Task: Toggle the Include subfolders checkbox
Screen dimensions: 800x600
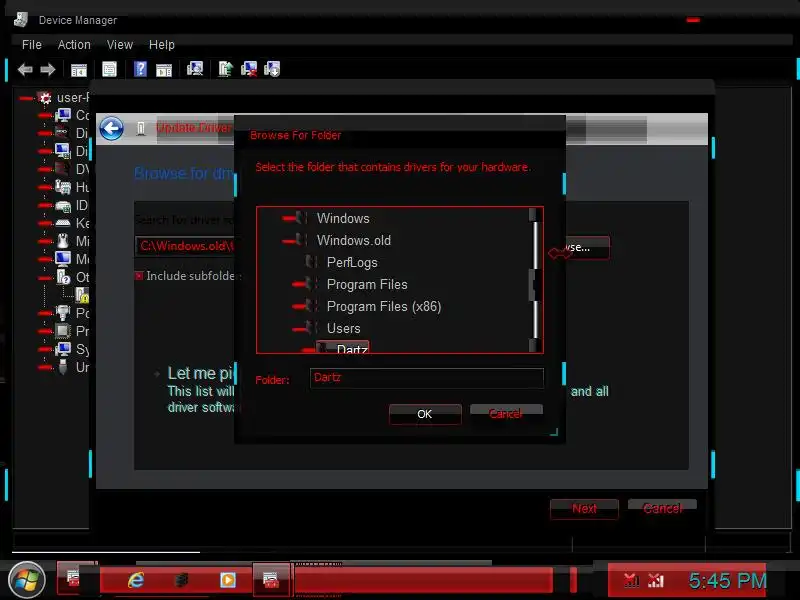Action: pos(139,276)
